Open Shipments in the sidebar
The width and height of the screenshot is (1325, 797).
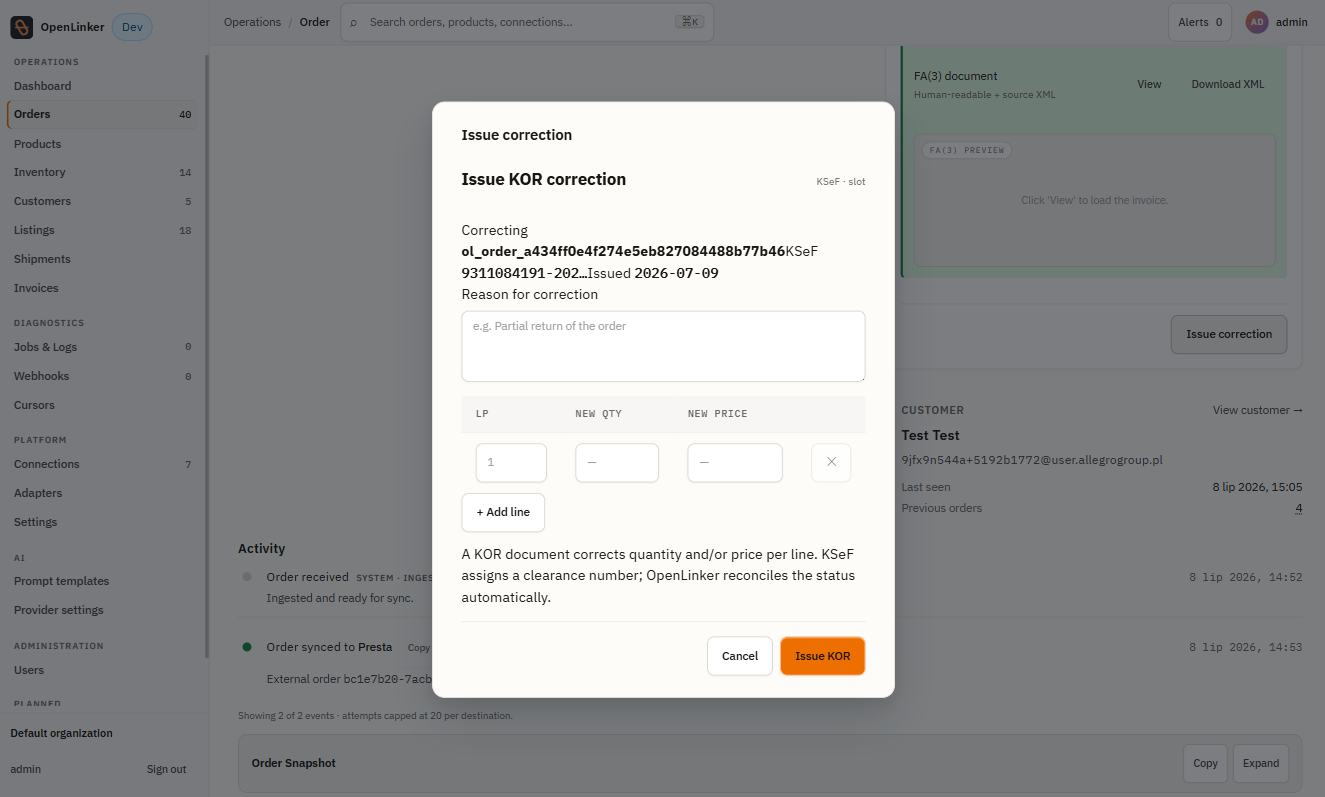[102, 259]
